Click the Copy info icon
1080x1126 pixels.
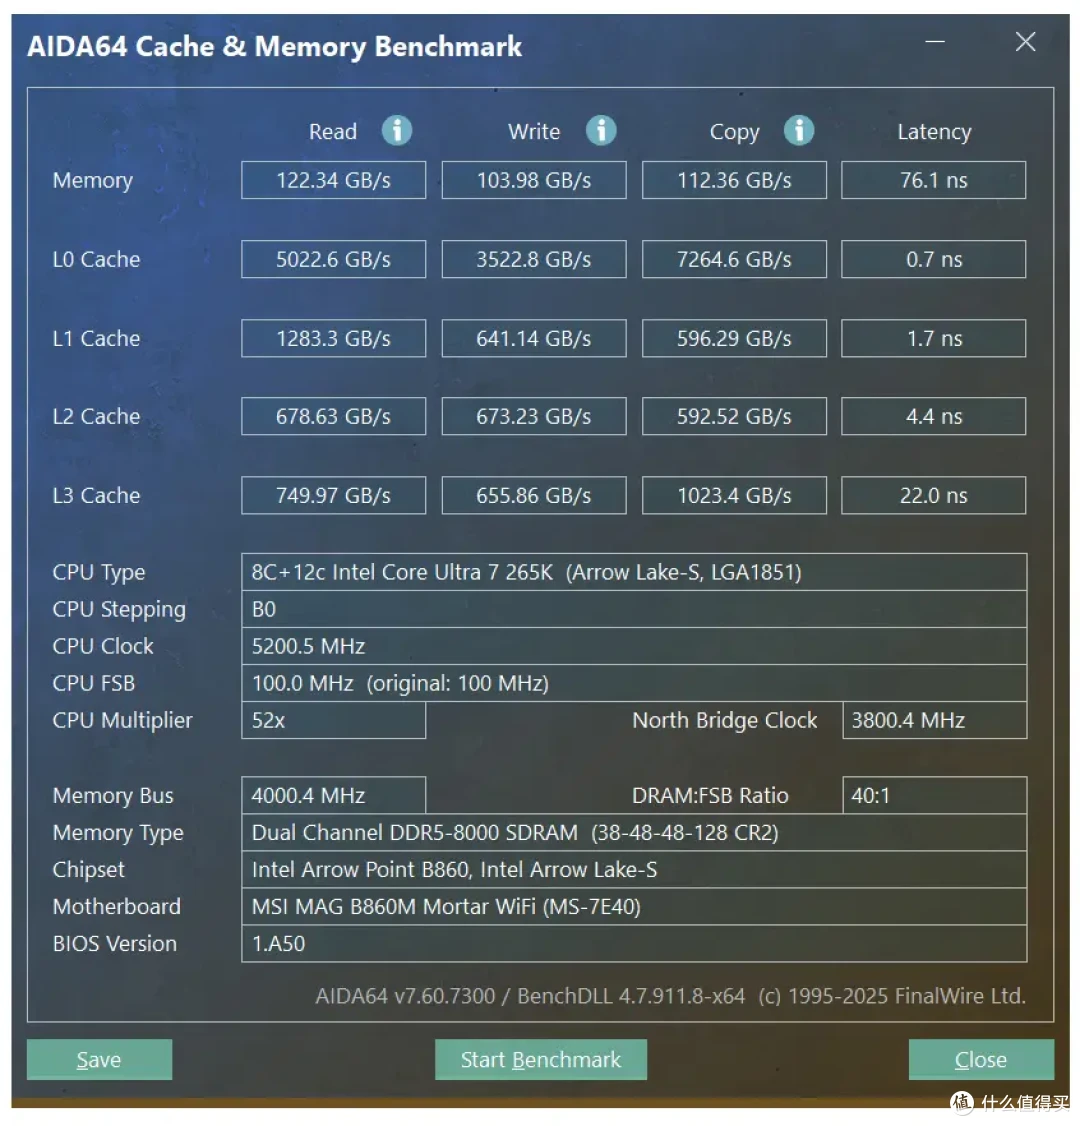click(x=799, y=131)
